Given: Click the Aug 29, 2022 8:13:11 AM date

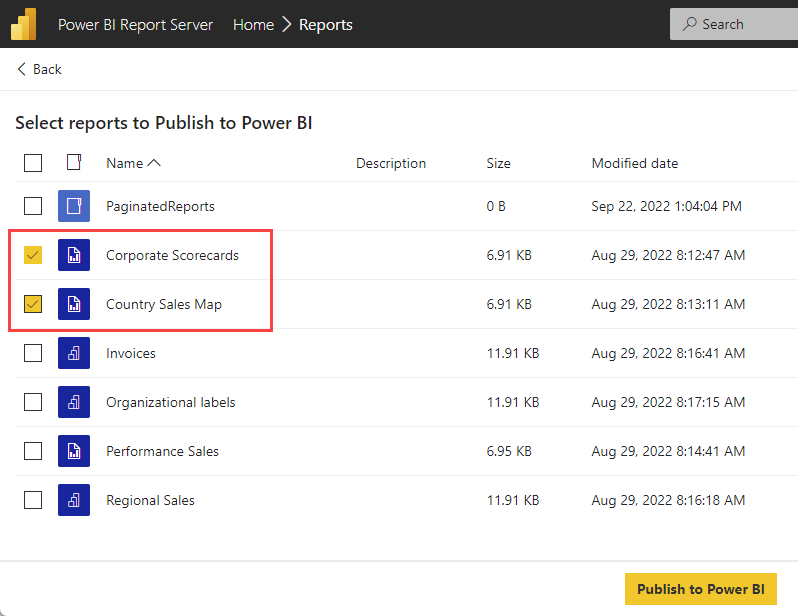Looking at the screenshot, I should click(668, 304).
